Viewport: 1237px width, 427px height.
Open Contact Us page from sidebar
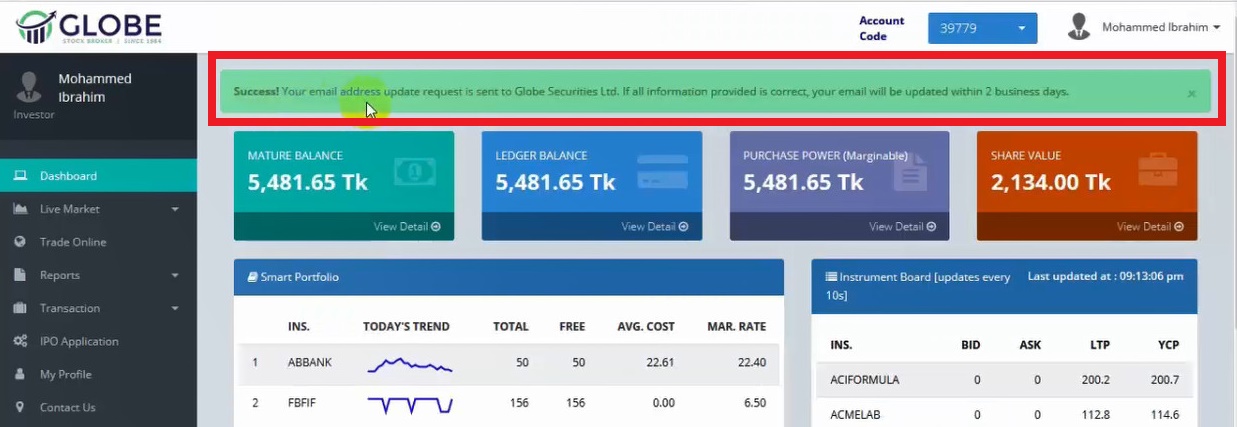pos(68,407)
